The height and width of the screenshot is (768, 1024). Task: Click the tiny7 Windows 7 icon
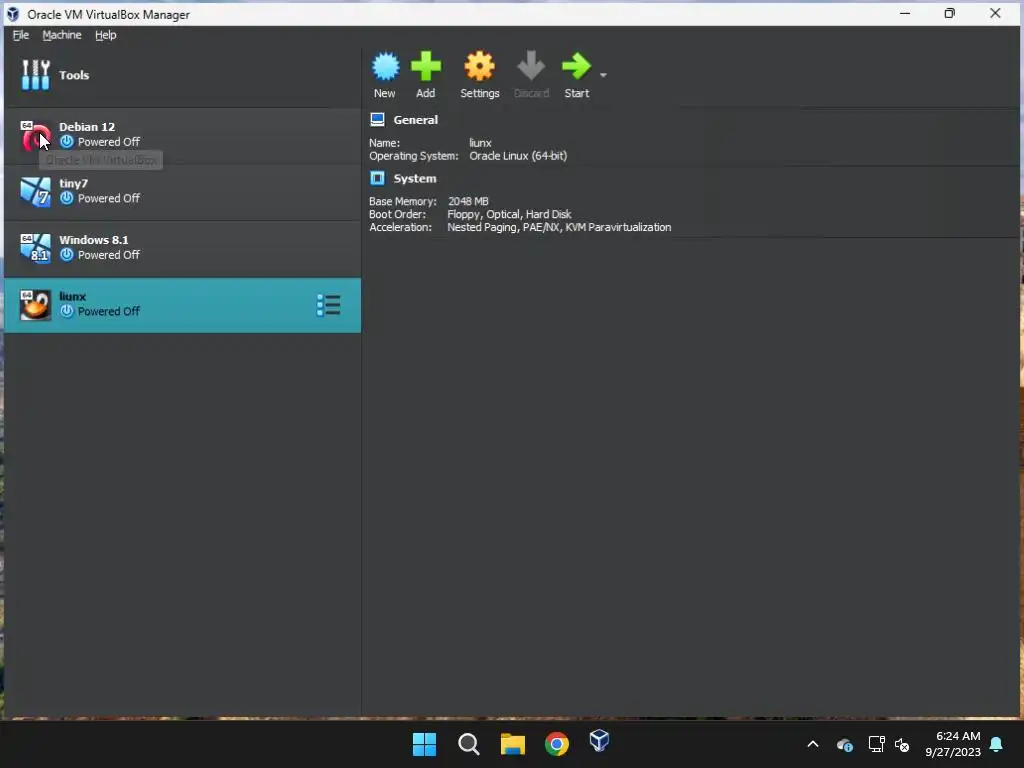35,192
